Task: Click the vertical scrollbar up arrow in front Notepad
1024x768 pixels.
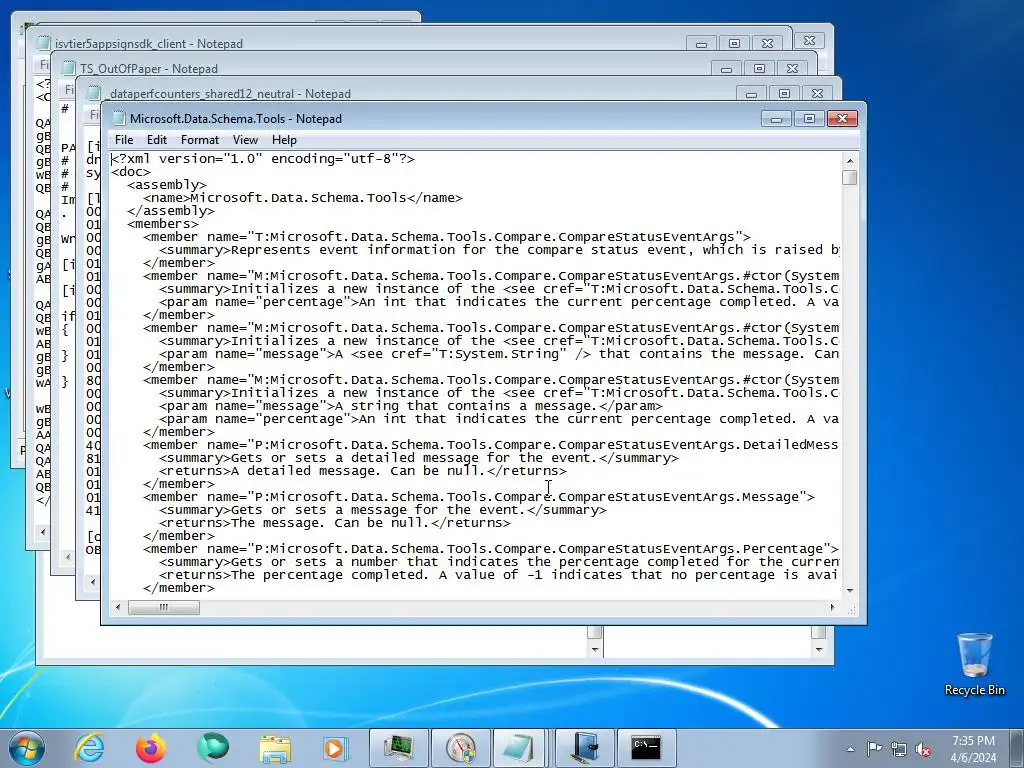Action: click(850, 160)
